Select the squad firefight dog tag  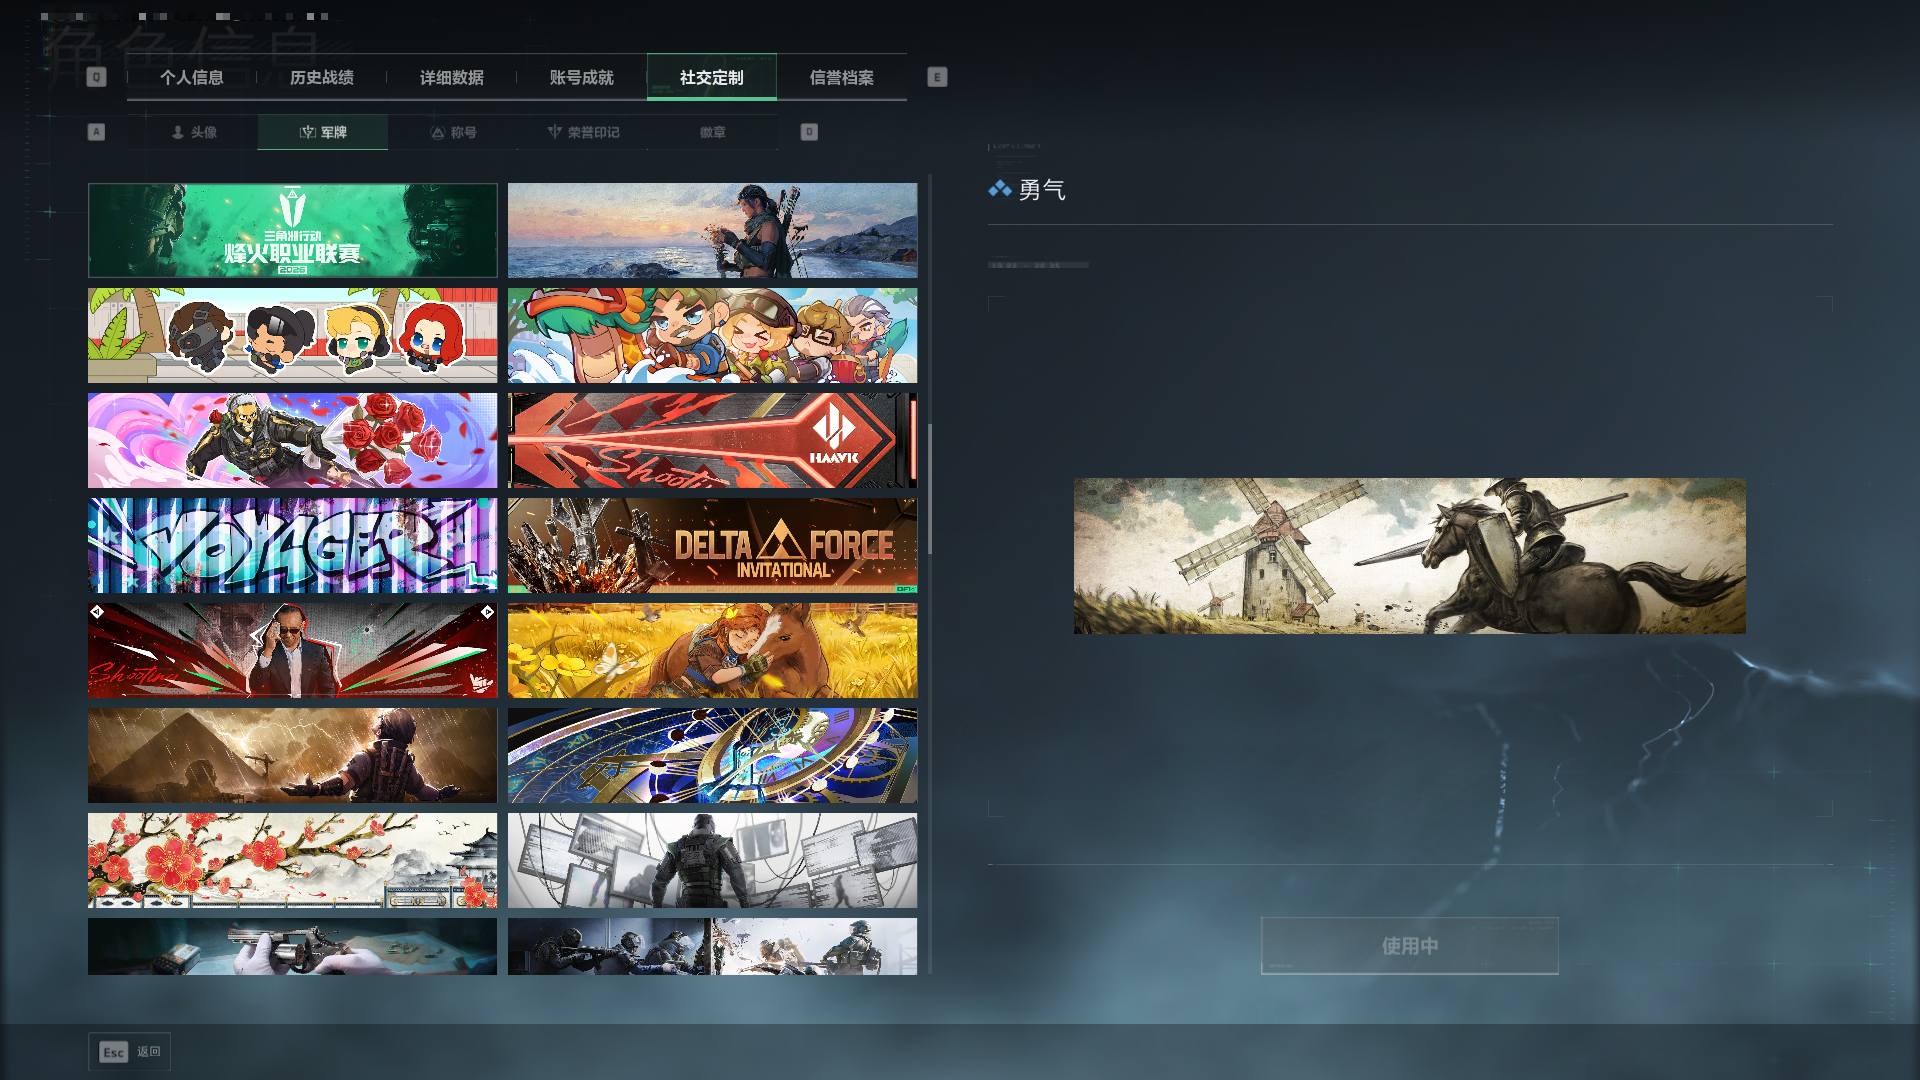point(712,946)
